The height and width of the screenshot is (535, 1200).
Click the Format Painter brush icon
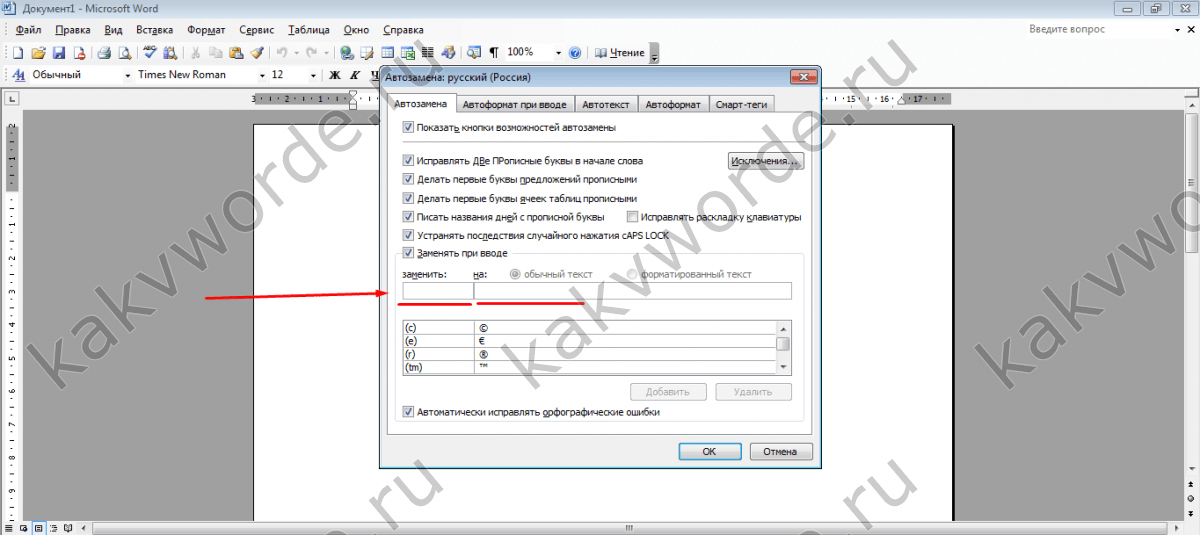pos(256,53)
